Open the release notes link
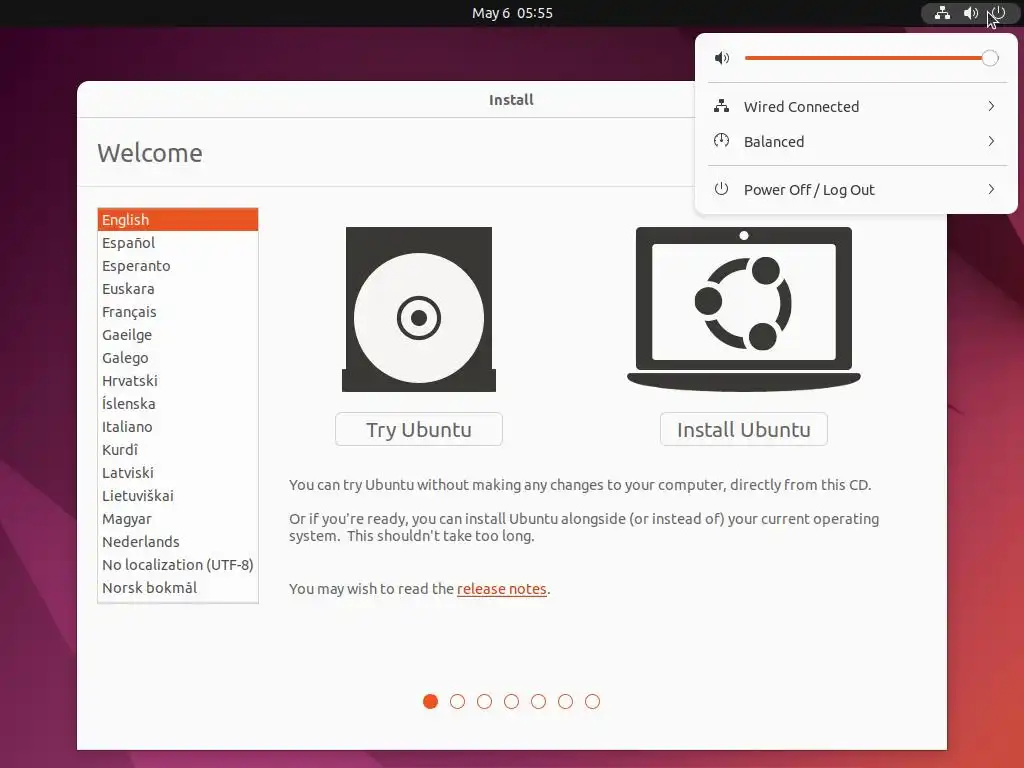 [502, 588]
